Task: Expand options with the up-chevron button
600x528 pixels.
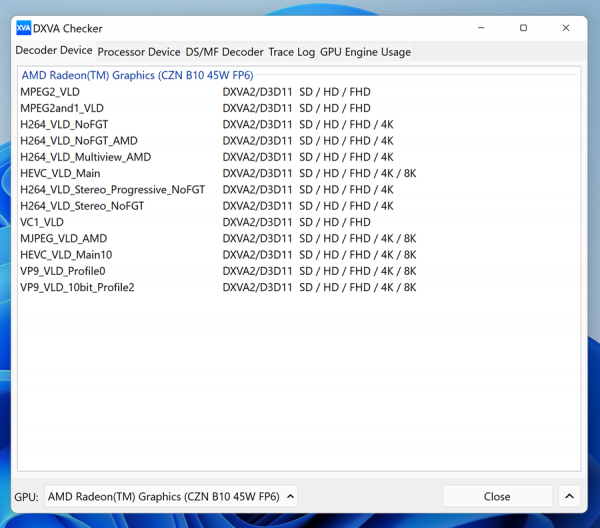Action: tap(569, 496)
